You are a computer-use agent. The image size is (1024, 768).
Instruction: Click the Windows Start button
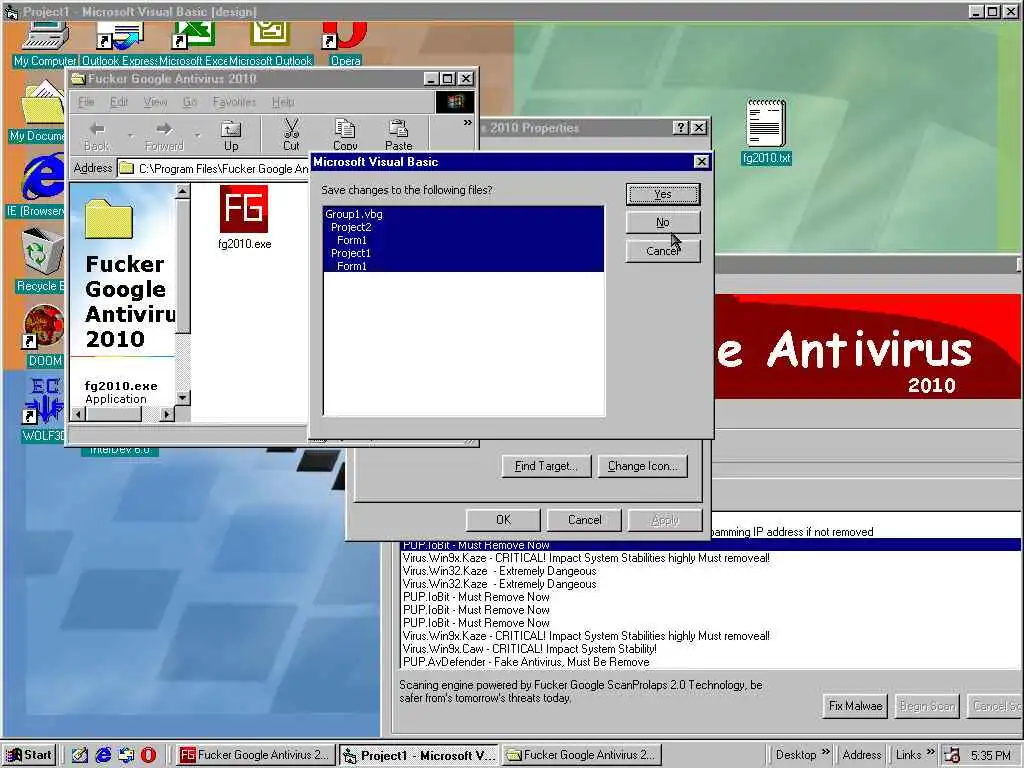pyautogui.click(x=29, y=755)
